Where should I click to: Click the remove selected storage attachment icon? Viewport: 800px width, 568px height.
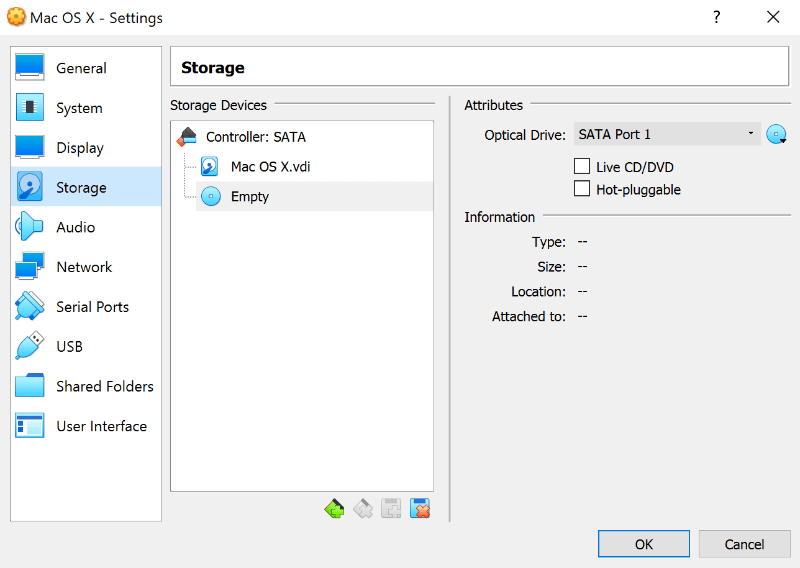[420, 509]
